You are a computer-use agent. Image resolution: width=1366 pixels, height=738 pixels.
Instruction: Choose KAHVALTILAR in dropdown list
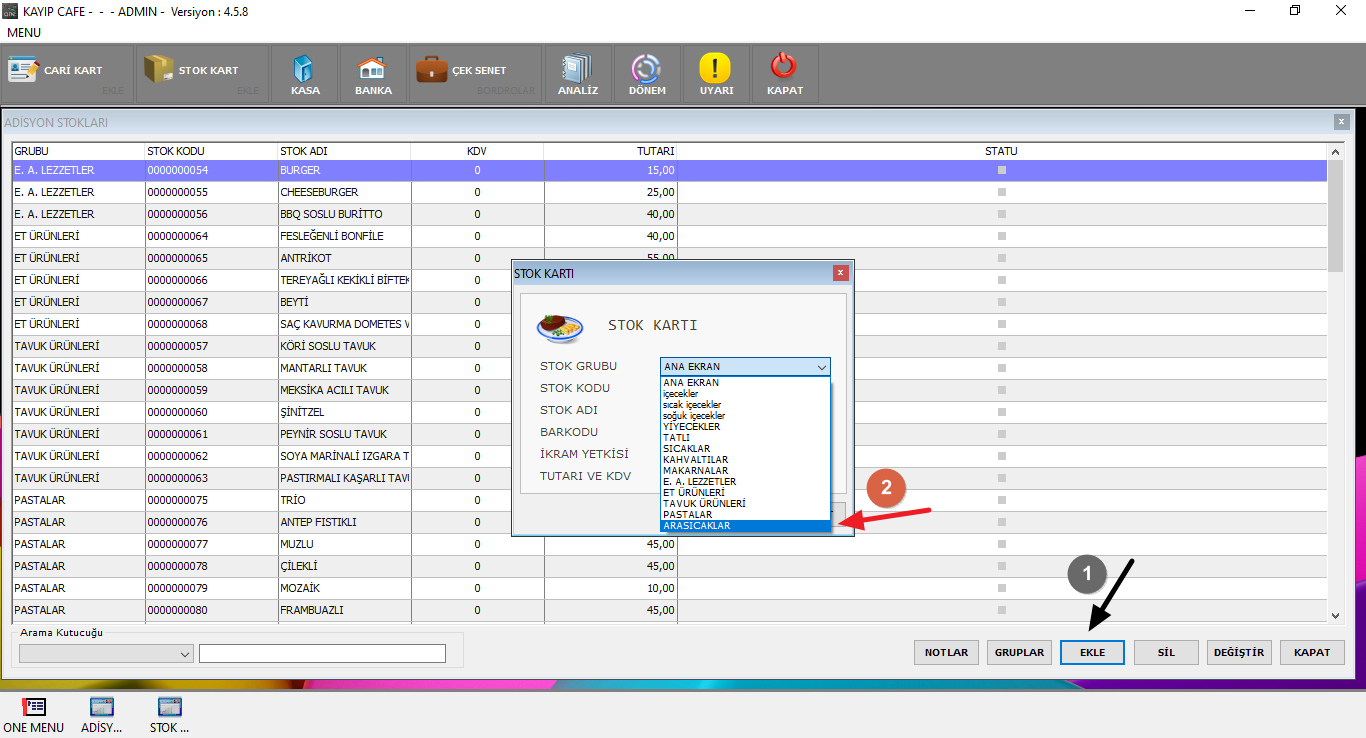pyautogui.click(x=745, y=460)
